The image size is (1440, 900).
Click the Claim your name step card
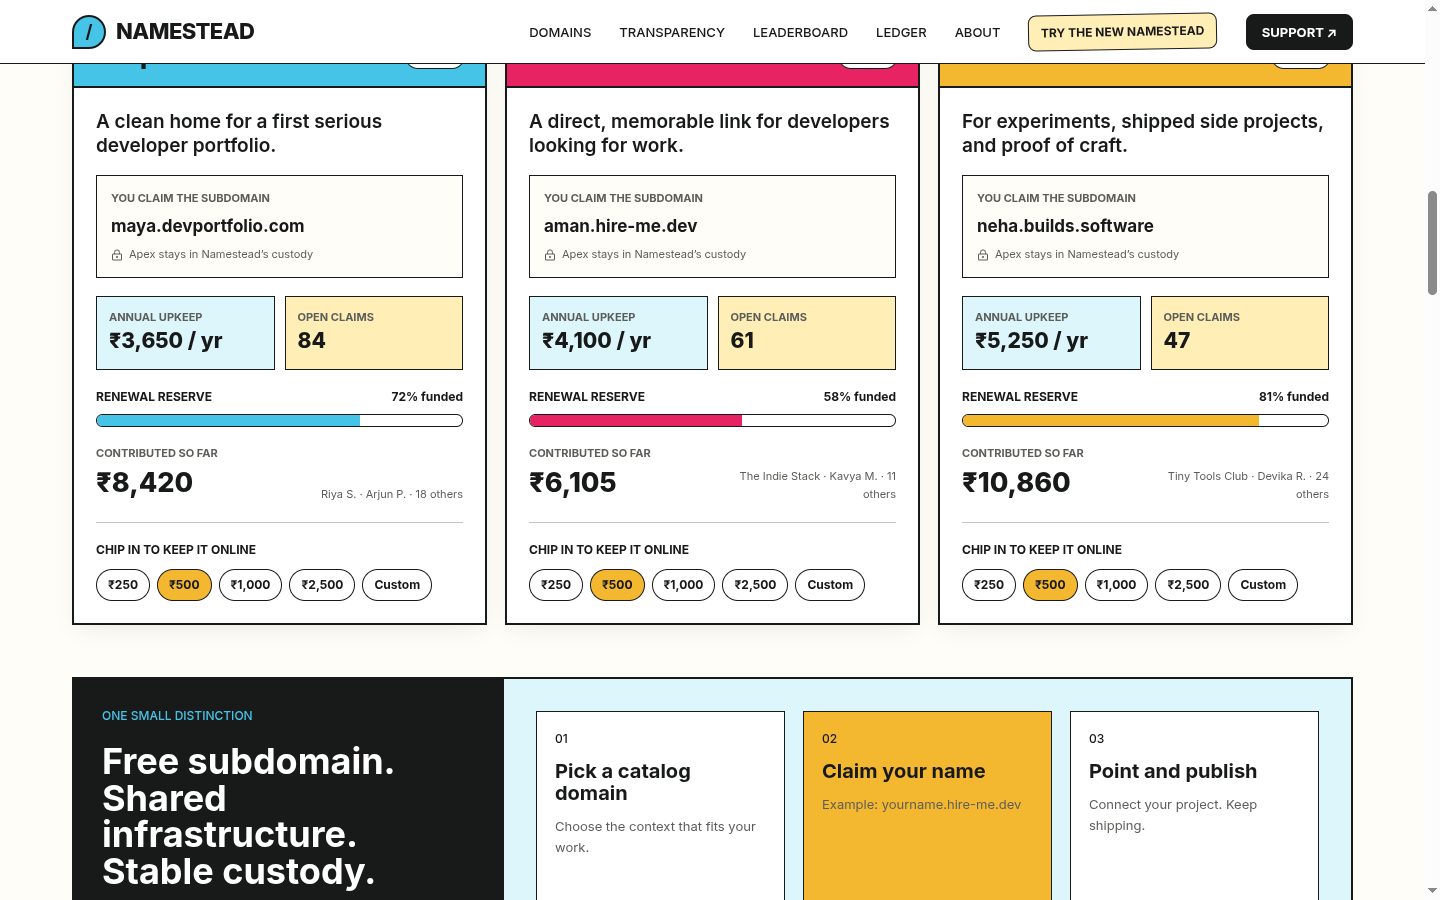click(927, 805)
